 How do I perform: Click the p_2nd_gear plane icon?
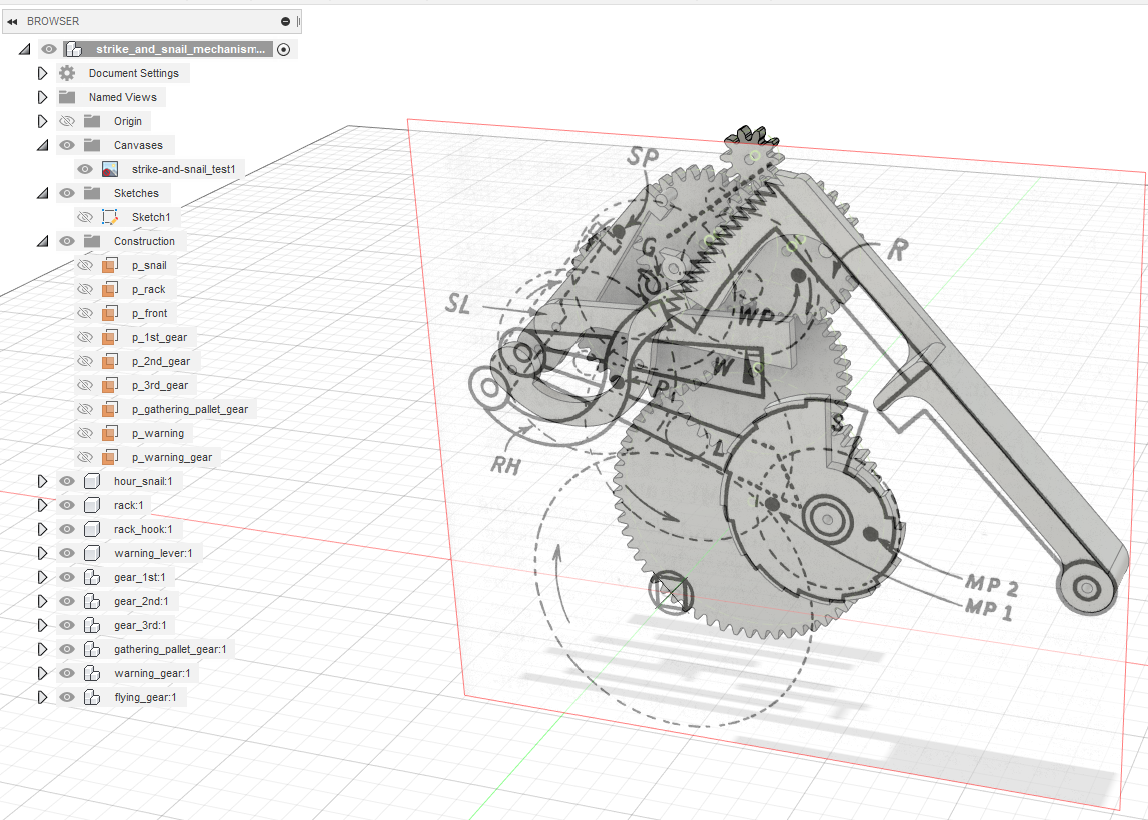pos(110,361)
